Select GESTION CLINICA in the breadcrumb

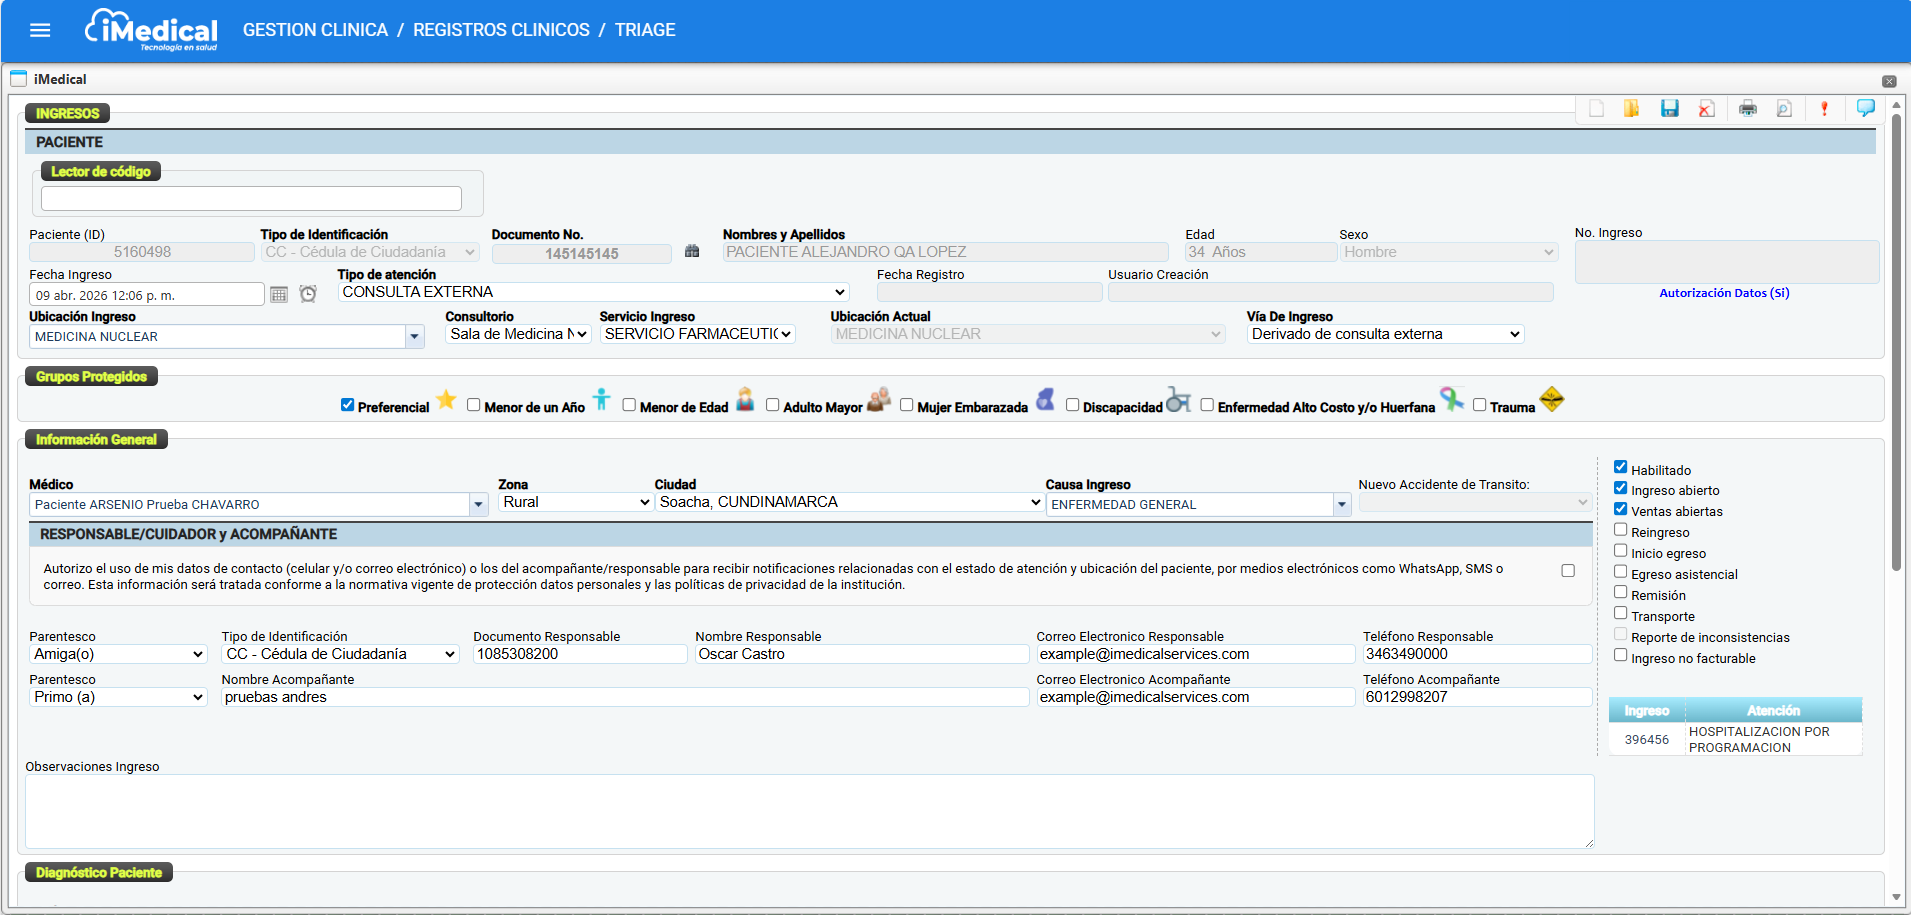(315, 30)
